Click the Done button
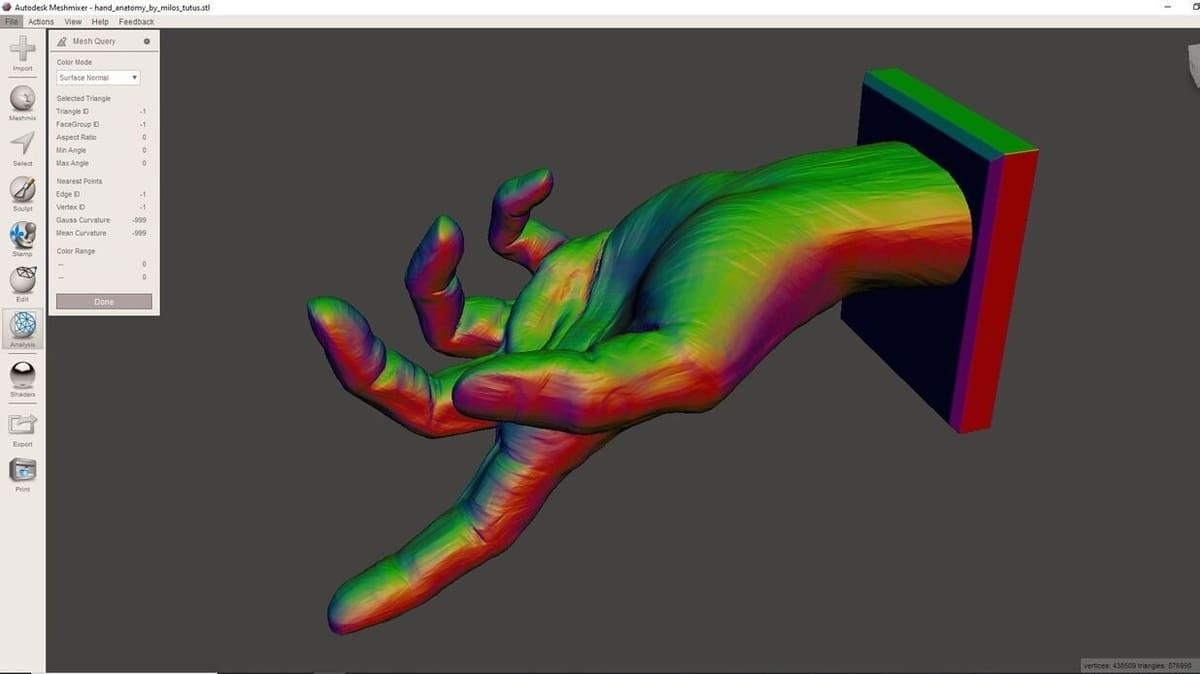Image resolution: width=1200 pixels, height=674 pixels. tap(104, 301)
